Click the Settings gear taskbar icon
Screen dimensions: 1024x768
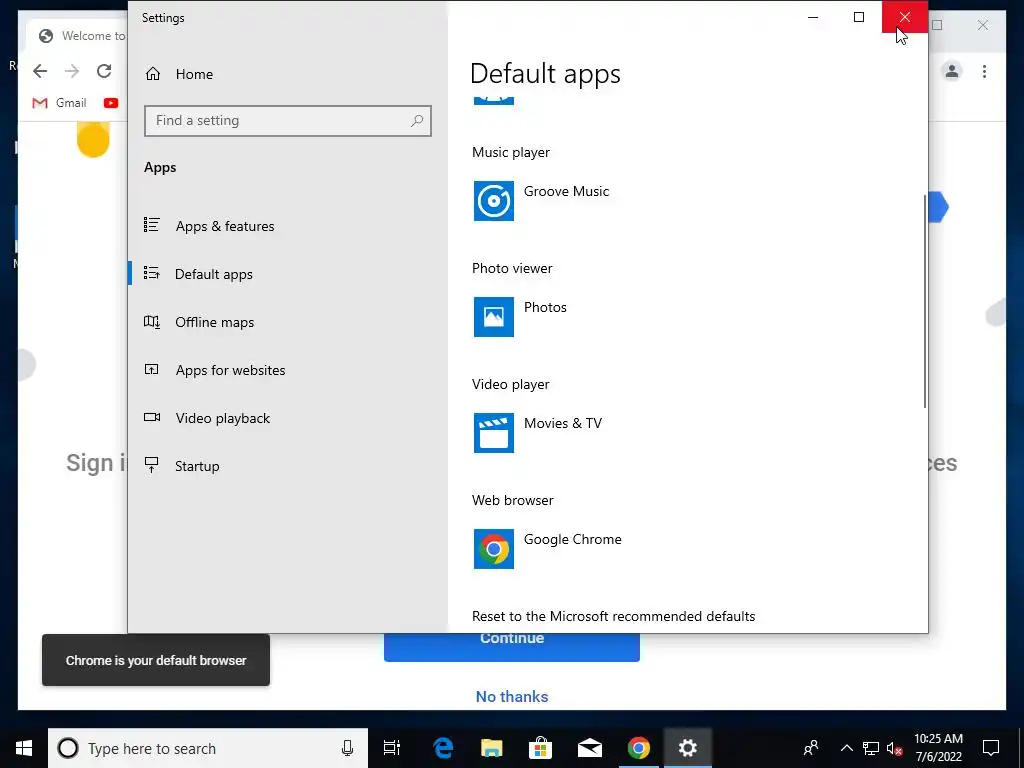point(688,748)
